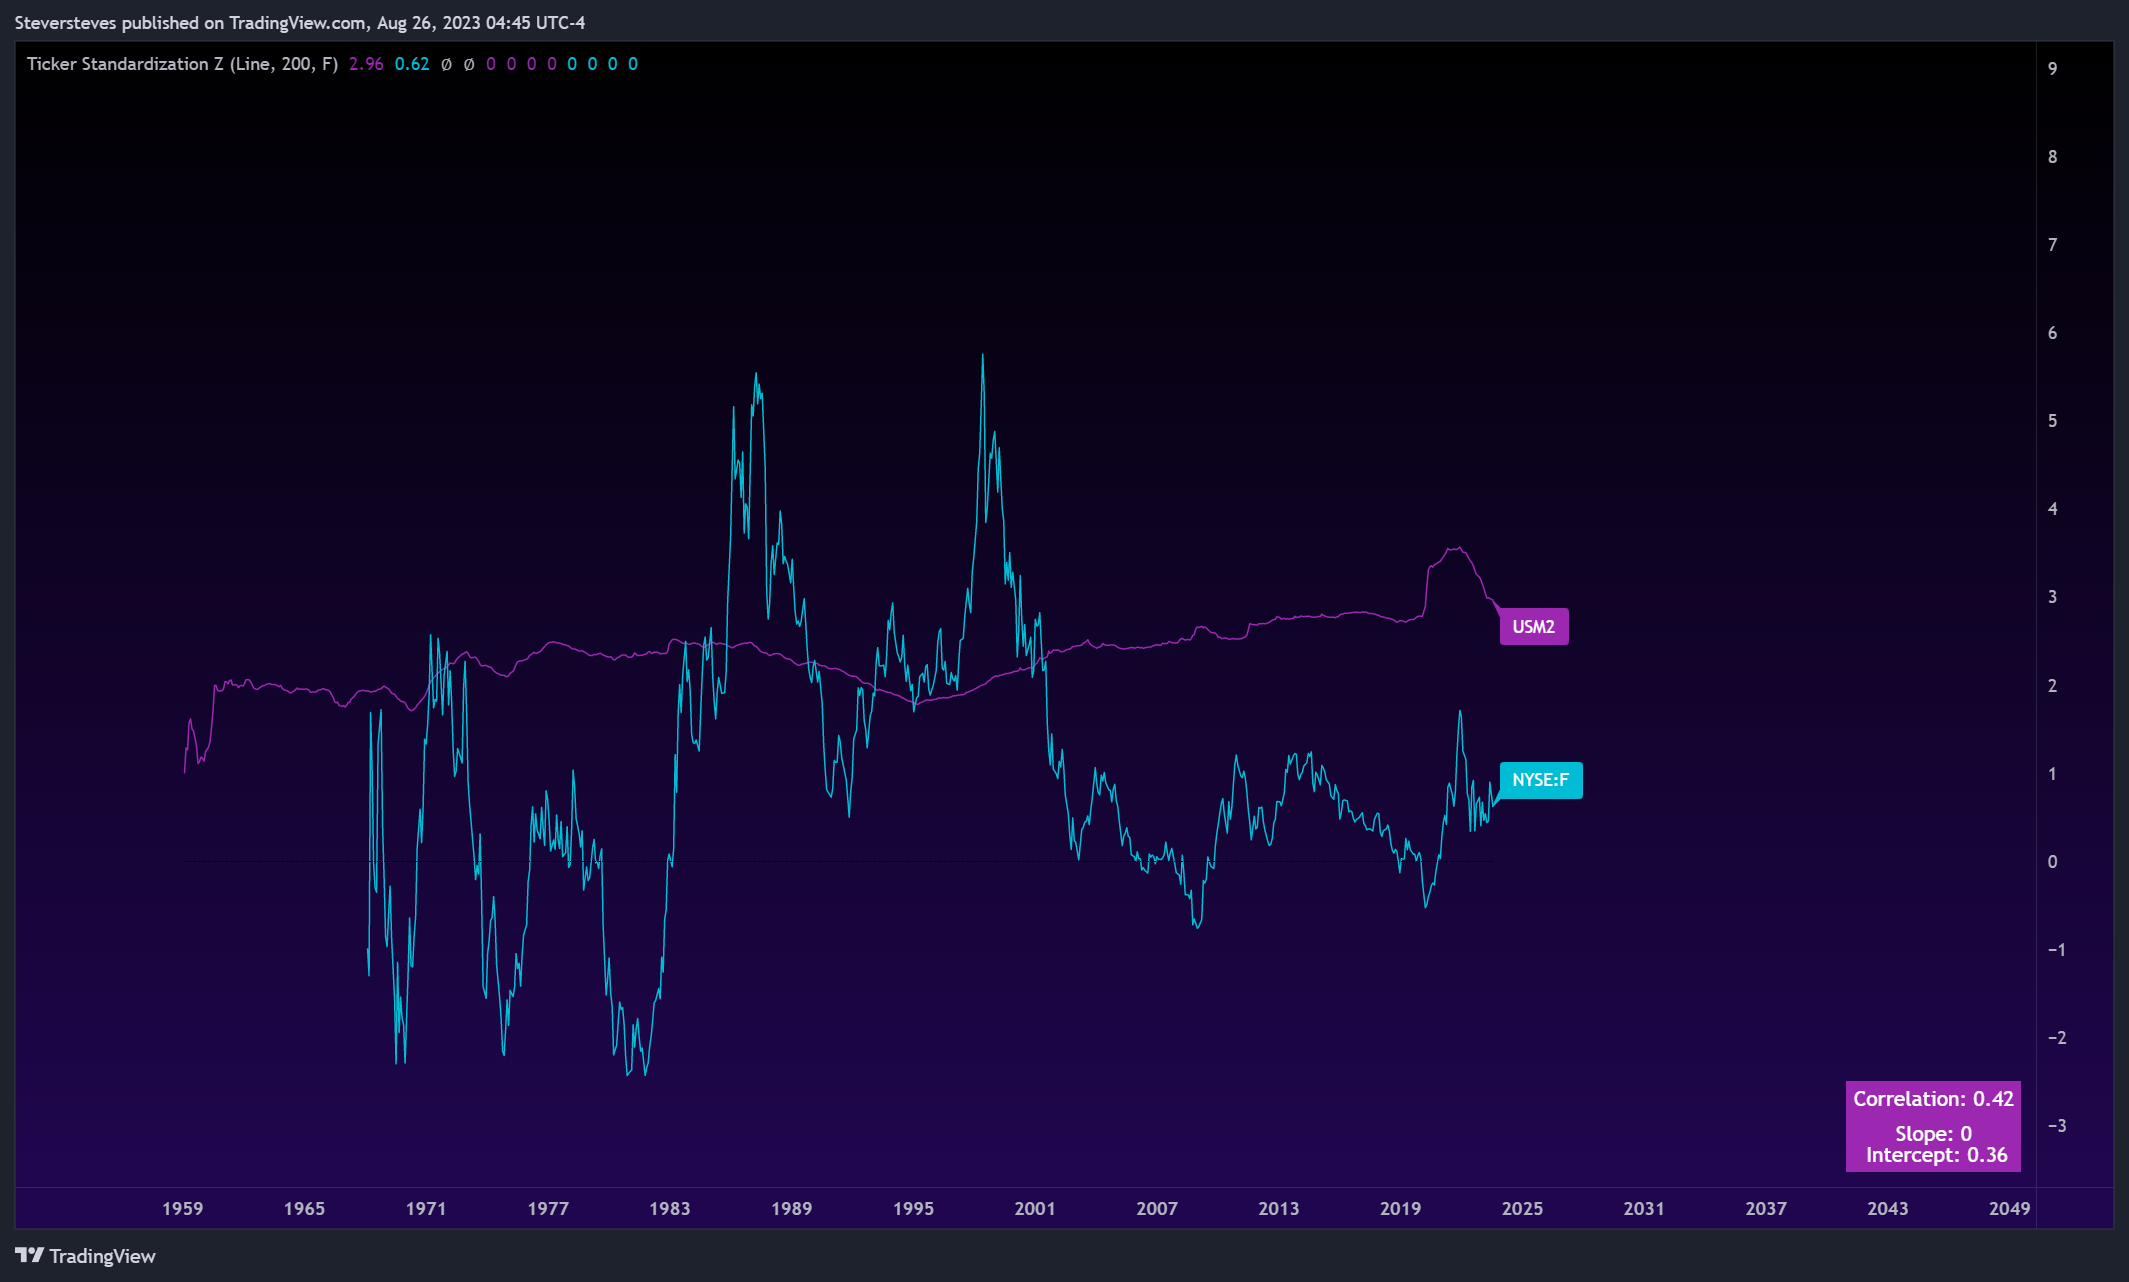Viewport: 2129px width, 1282px height.
Task: Click the −3 tick on price scale
Action: 2056,1126
